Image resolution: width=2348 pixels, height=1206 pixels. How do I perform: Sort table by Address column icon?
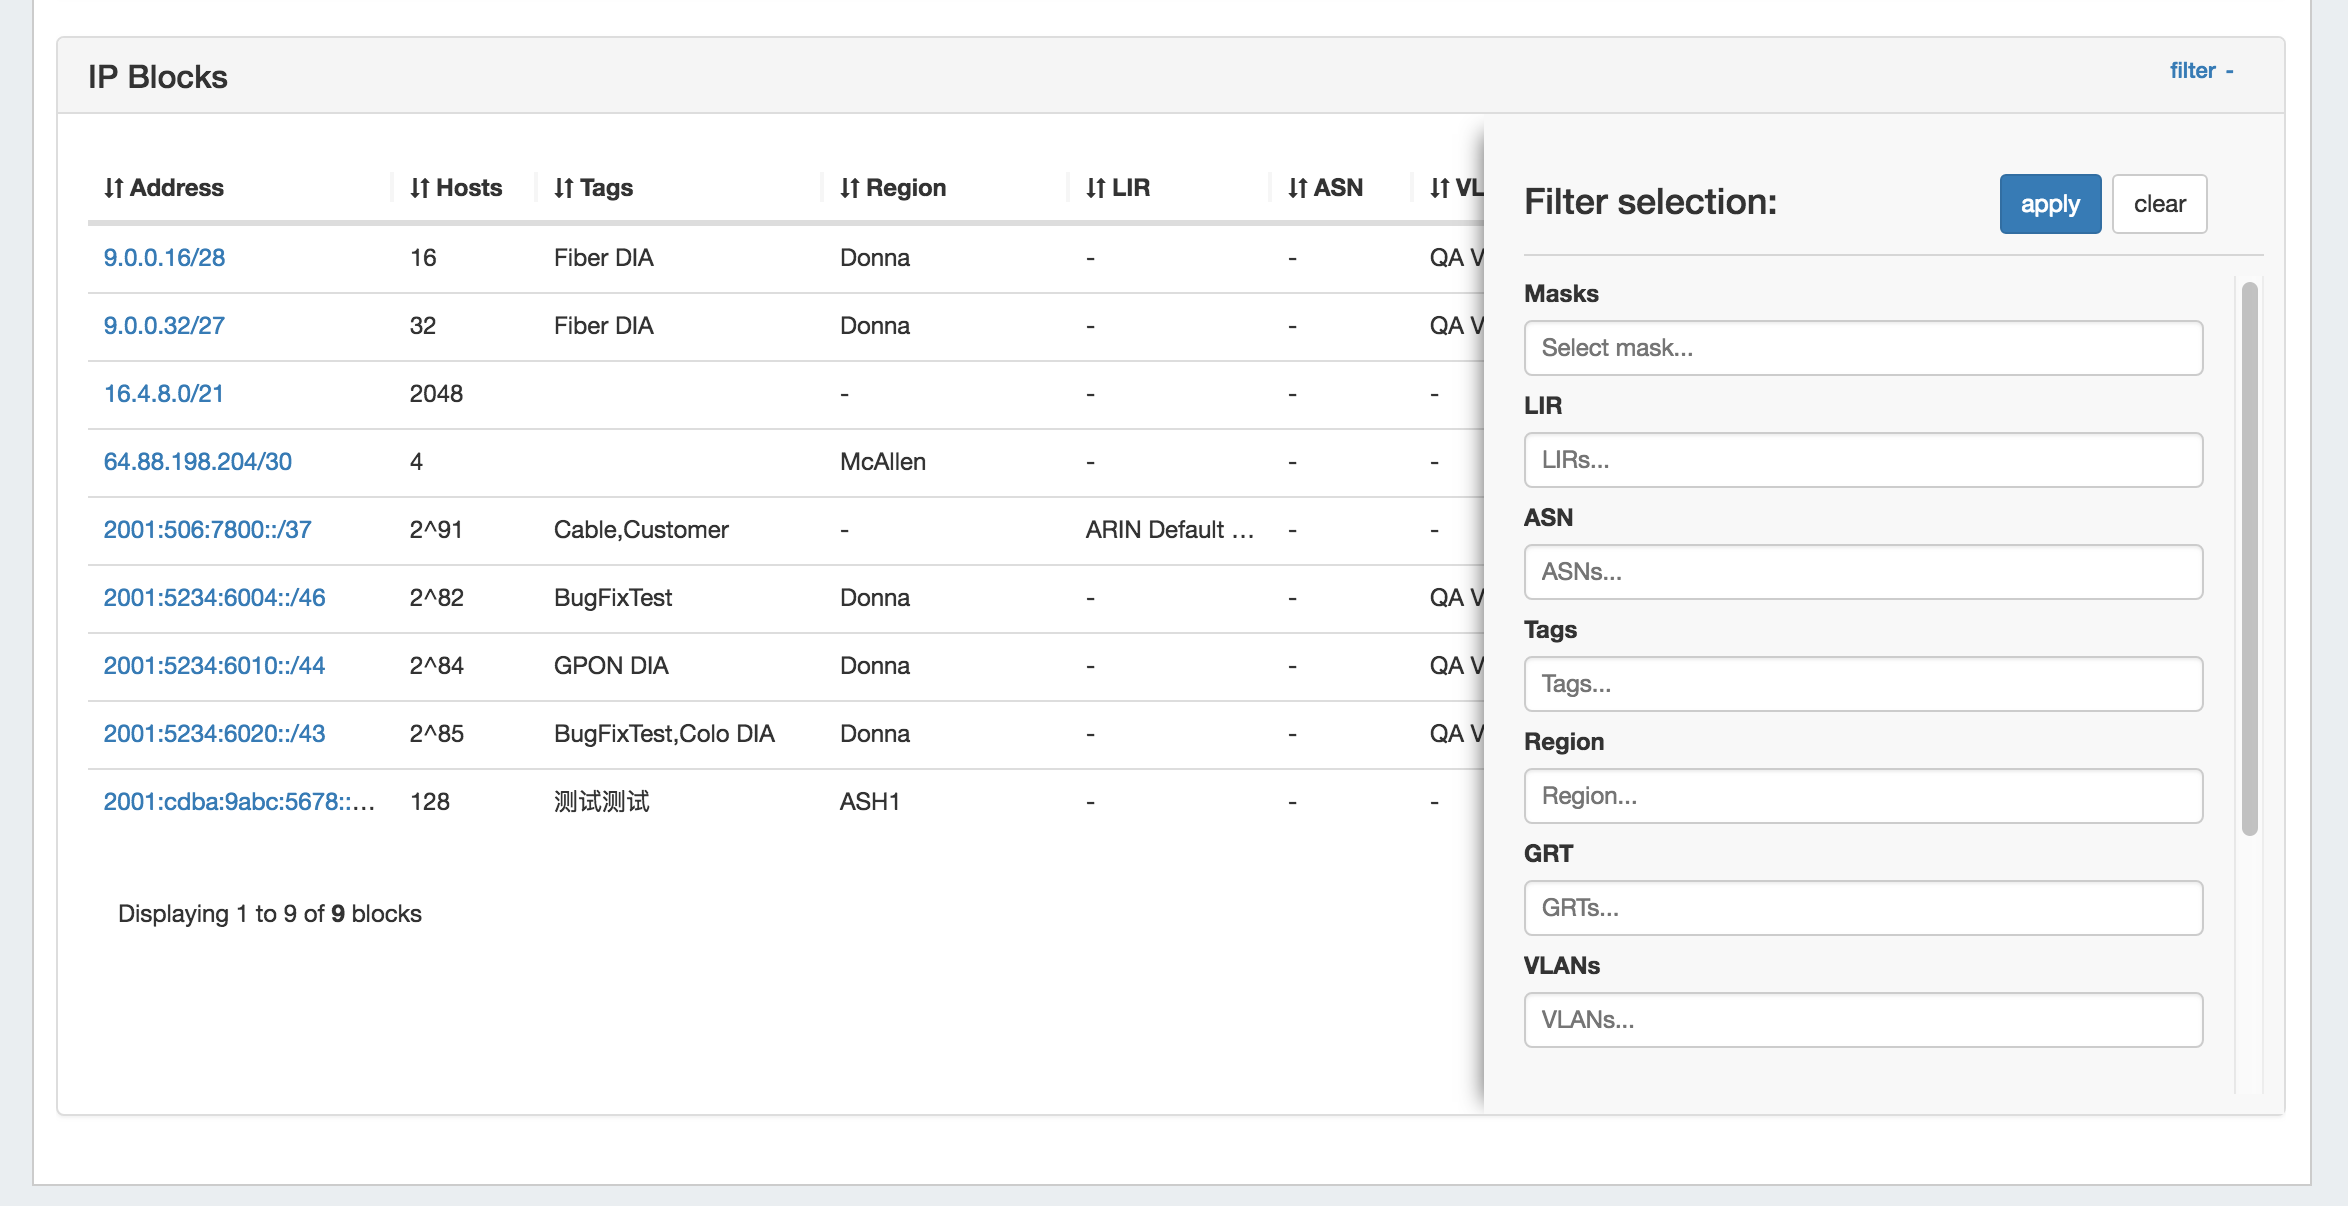tap(113, 188)
